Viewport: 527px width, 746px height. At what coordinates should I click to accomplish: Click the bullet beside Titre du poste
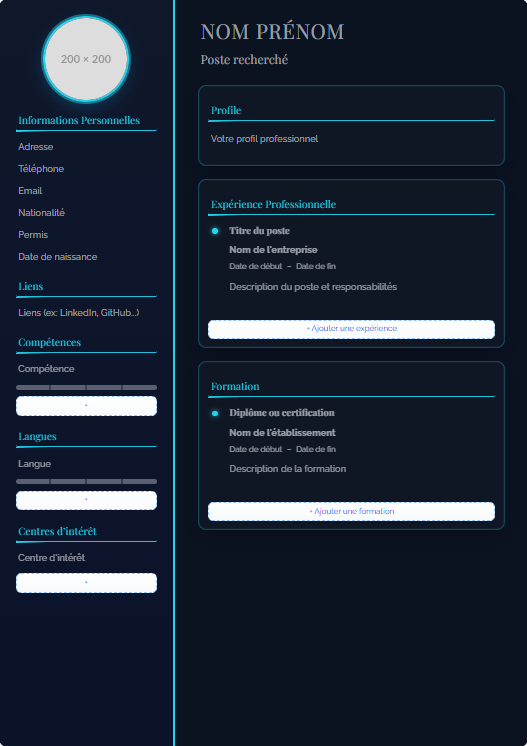(215, 231)
